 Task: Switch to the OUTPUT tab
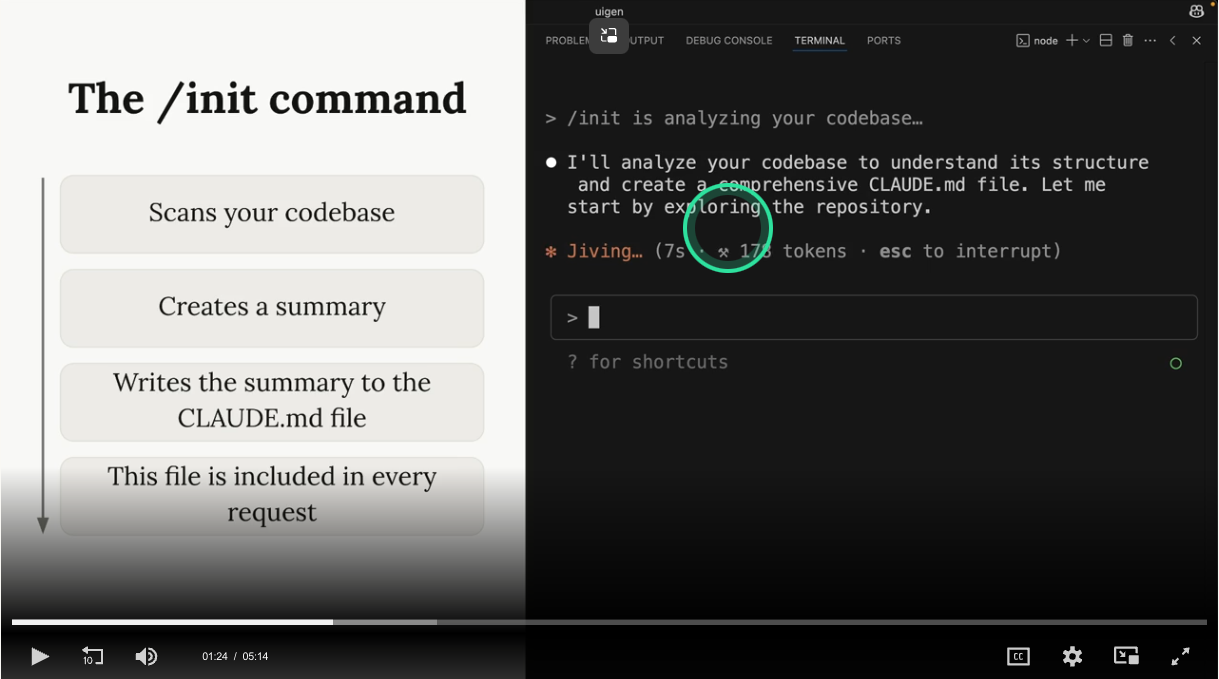click(646, 41)
